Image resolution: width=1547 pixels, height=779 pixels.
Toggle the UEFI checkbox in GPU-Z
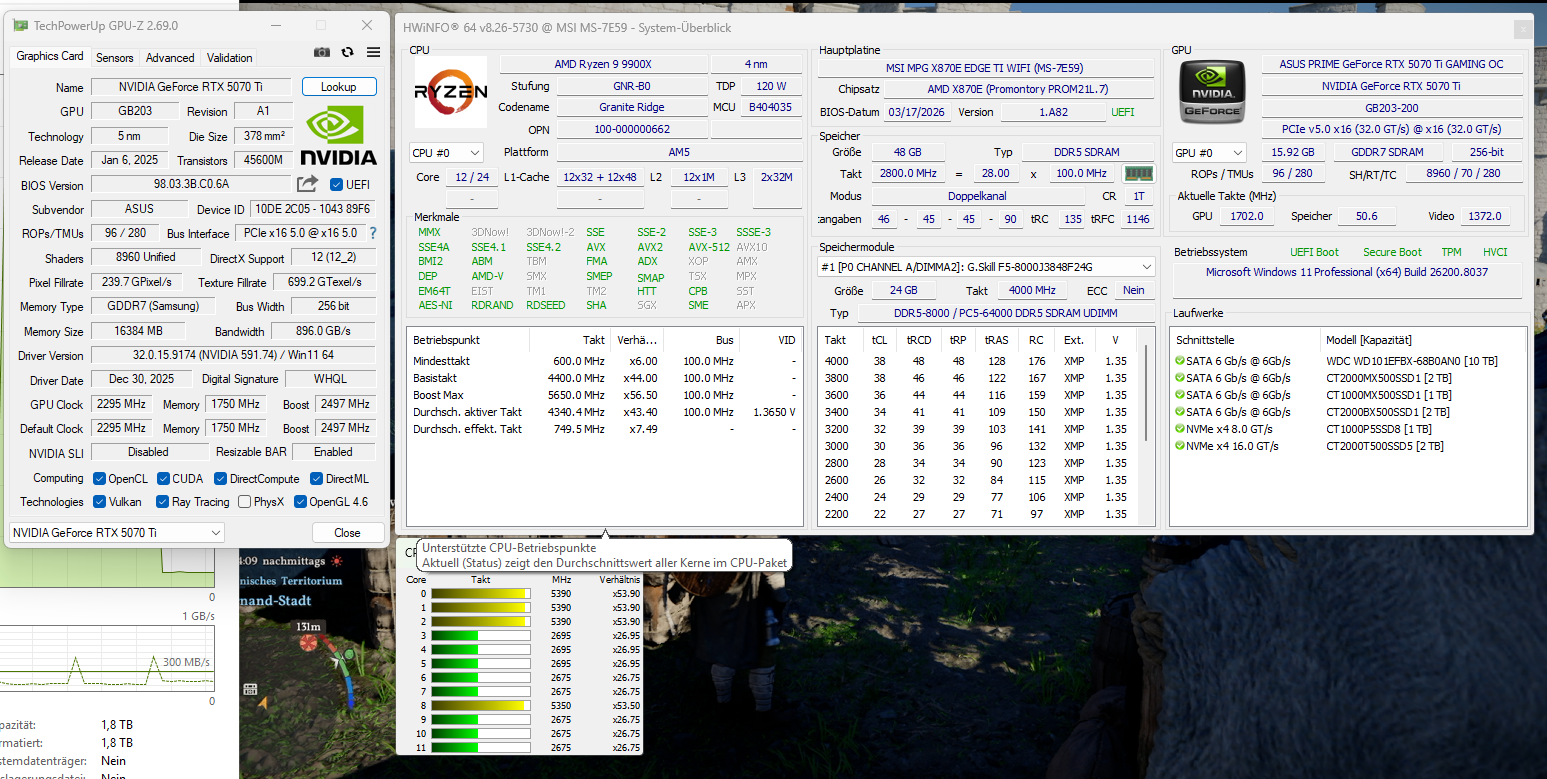336,185
